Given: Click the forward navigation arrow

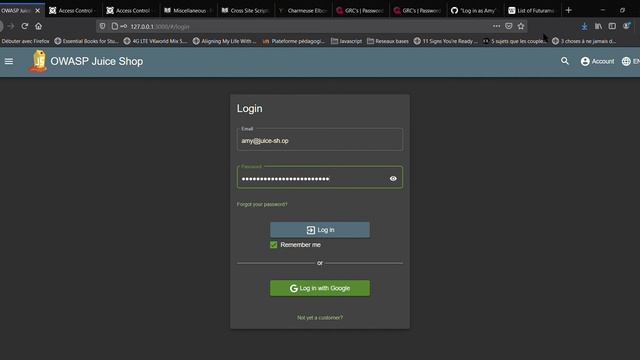Looking at the screenshot, I should pyautogui.click(x=11, y=26).
